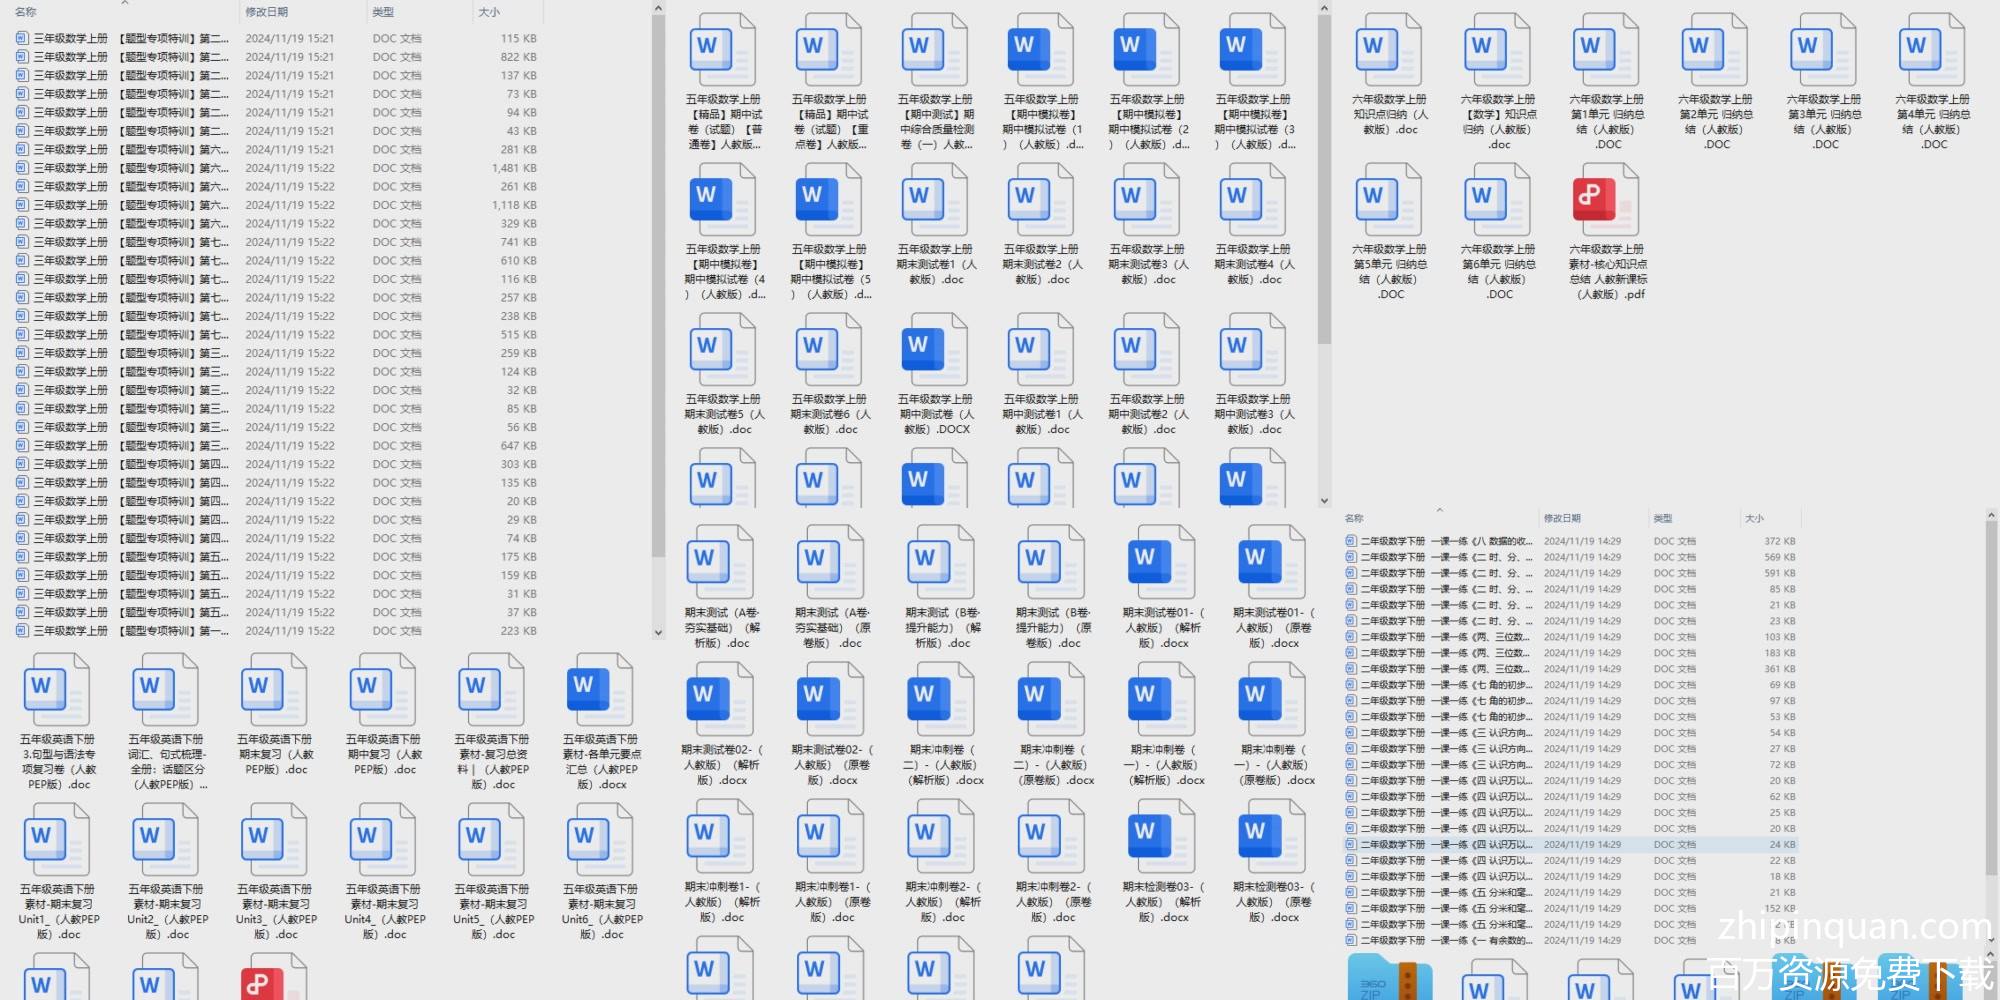The image size is (2000, 1000).
Task: Select 期末检测卷03 解析版 docx file icon
Action: coord(1161,834)
